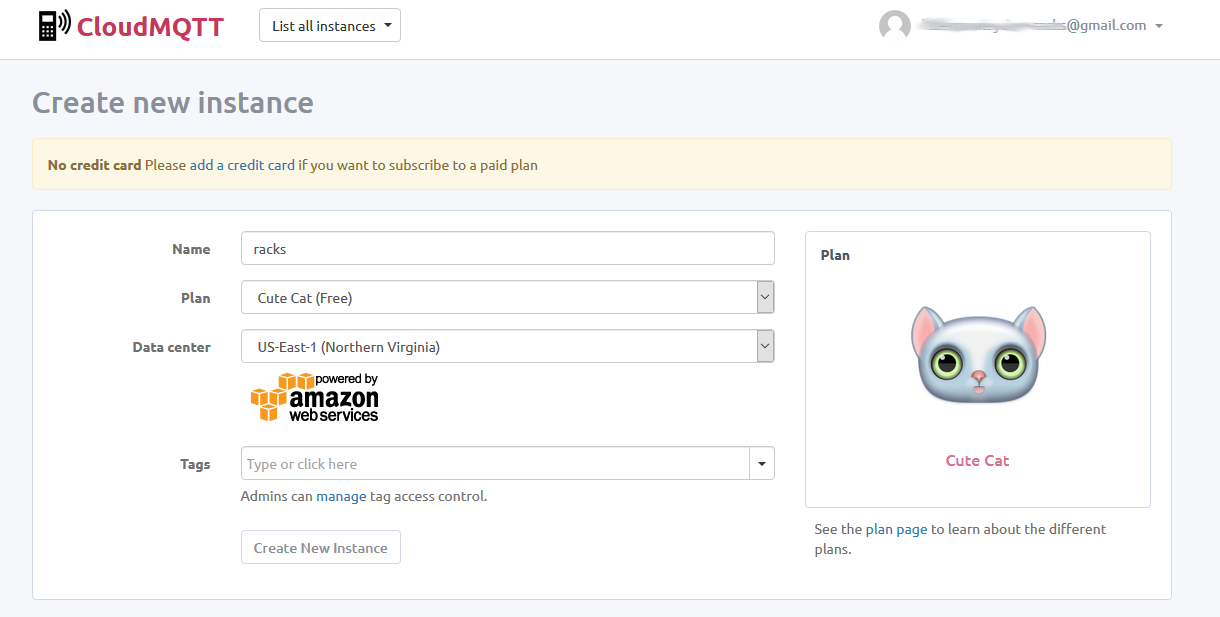Open the account email menu caret
The height and width of the screenshot is (617, 1220).
pyautogui.click(x=1159, y=26)
